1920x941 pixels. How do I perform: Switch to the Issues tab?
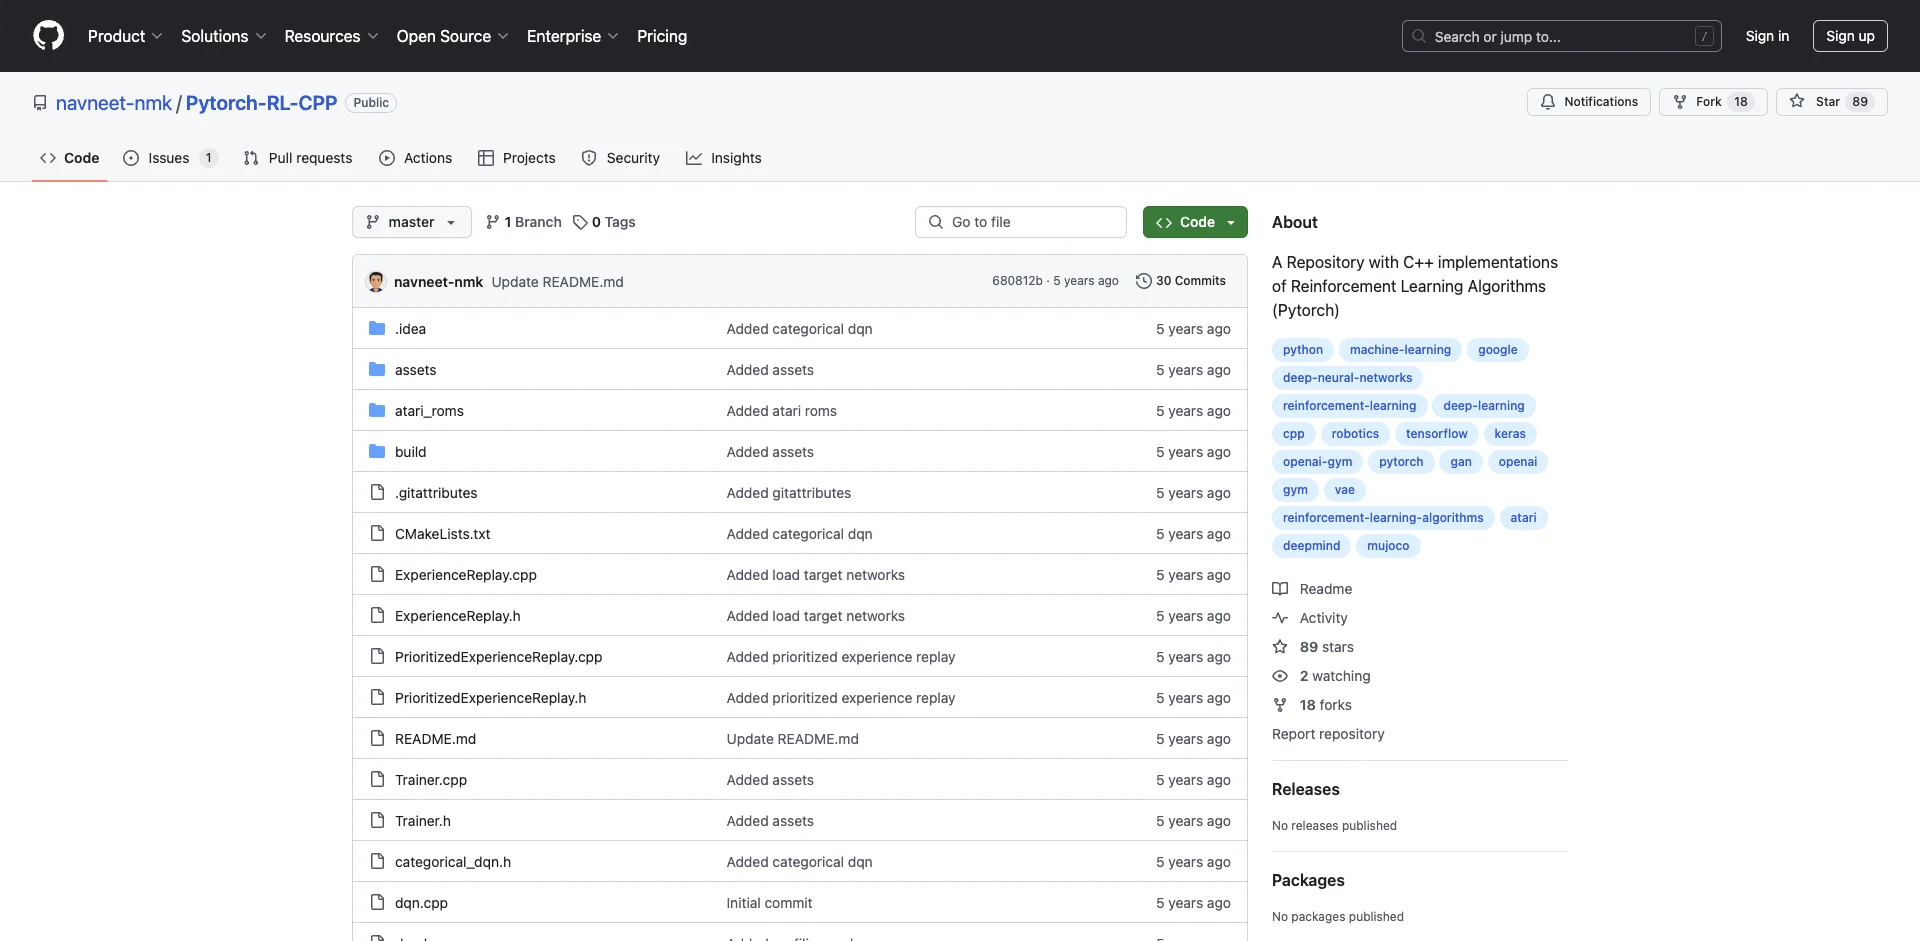point(170,158)
